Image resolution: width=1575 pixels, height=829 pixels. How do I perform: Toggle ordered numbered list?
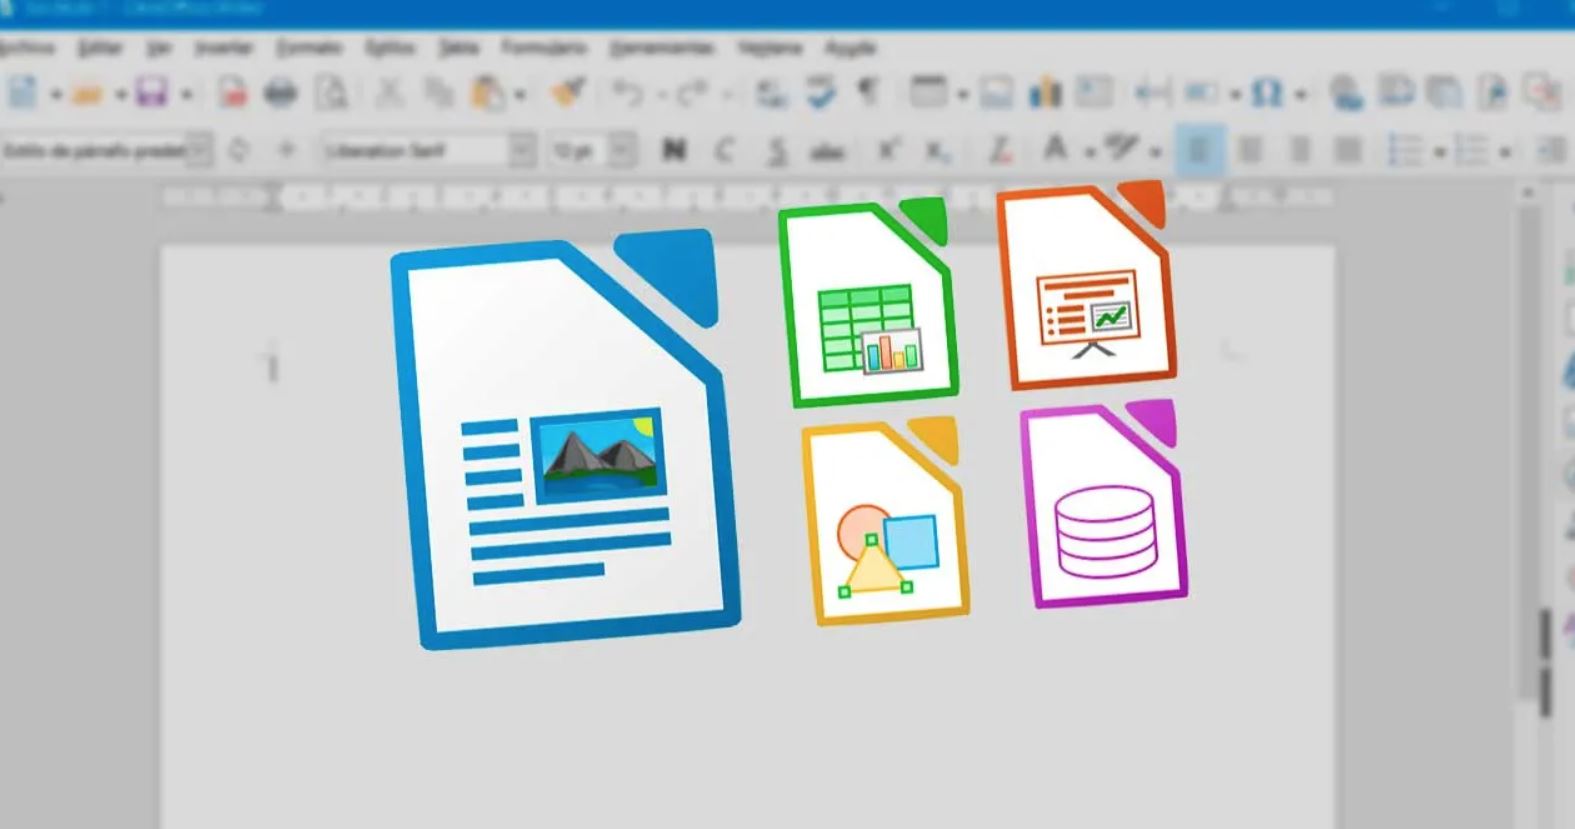click(x=1471, y=151)
